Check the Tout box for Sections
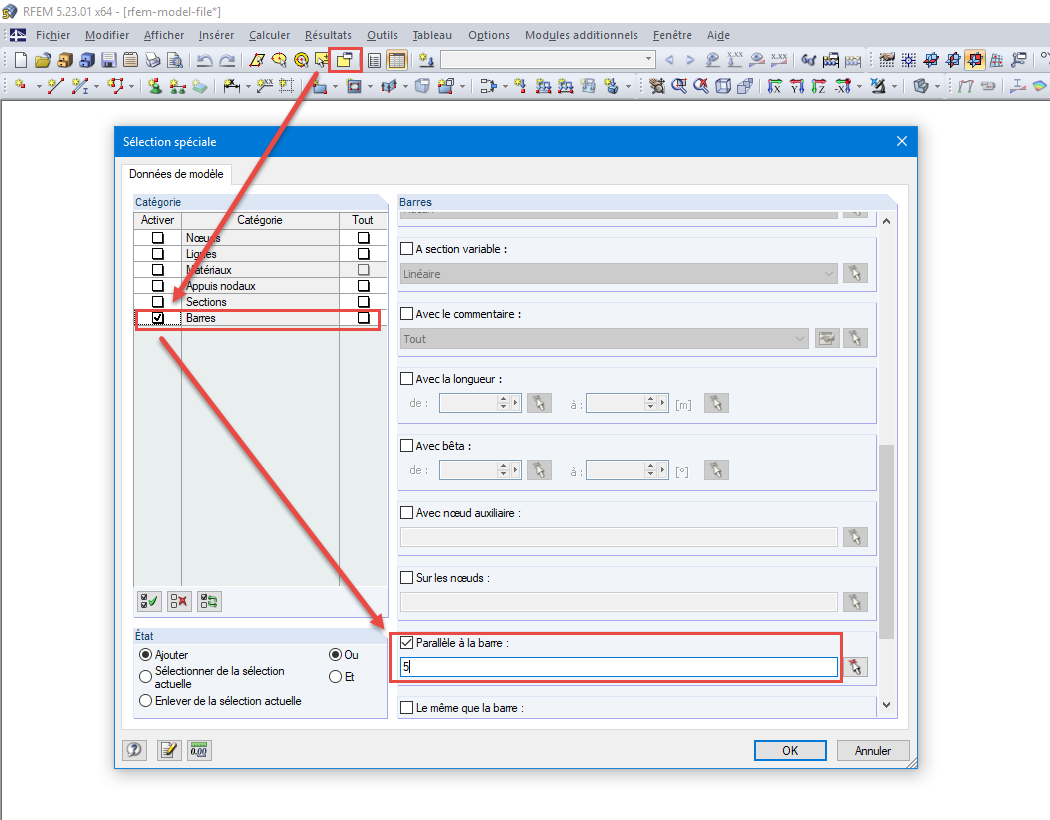This screenshot has width=1050, height=820. [364, 302]
